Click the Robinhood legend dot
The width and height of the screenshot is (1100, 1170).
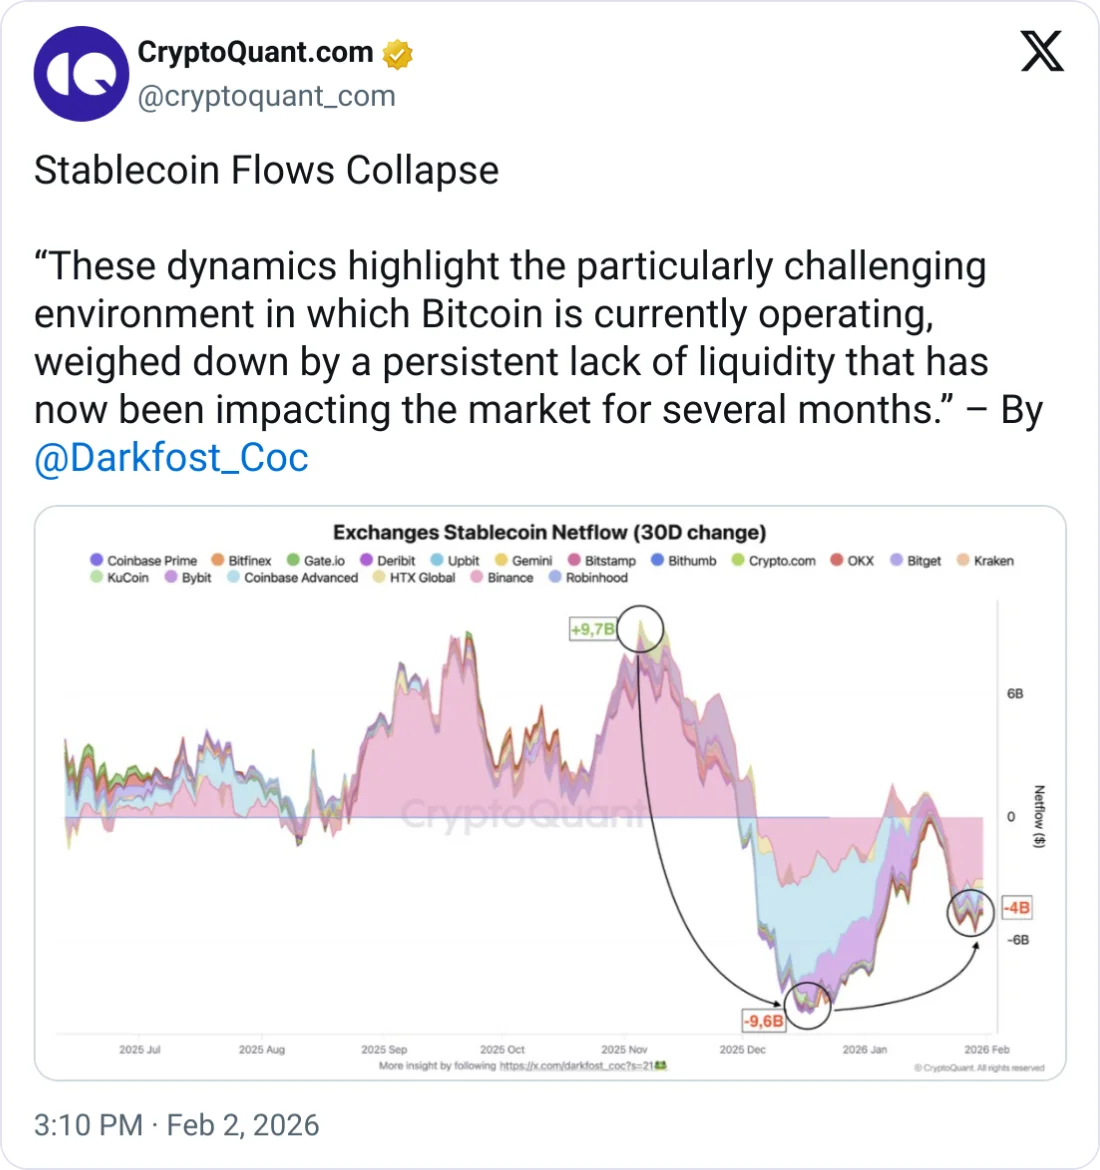click(556, 577)
